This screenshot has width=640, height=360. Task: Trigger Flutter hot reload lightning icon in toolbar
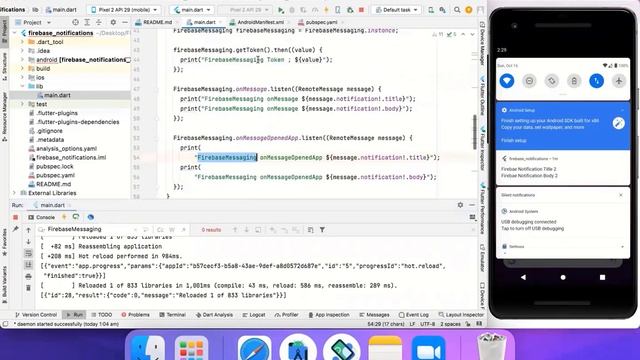click(x=326, y=9)
